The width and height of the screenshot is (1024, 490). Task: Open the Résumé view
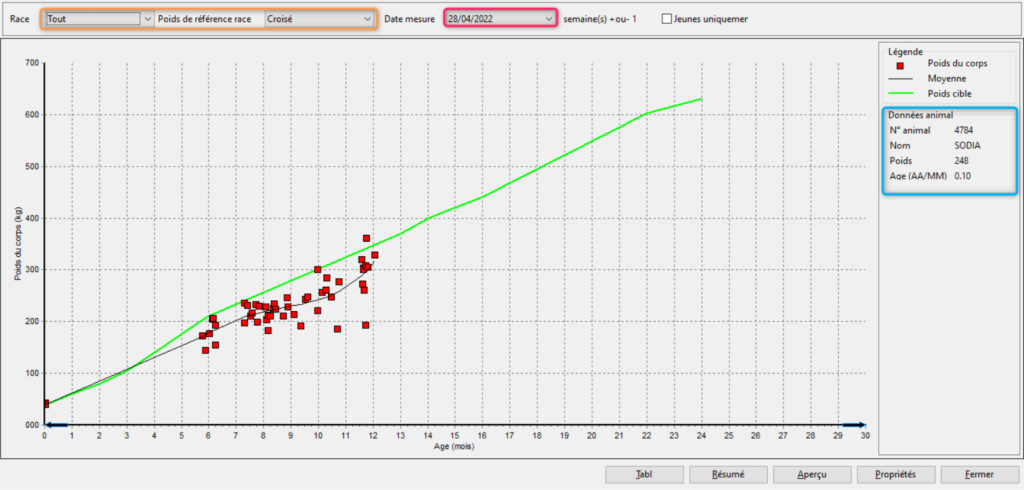click(728, 474)
